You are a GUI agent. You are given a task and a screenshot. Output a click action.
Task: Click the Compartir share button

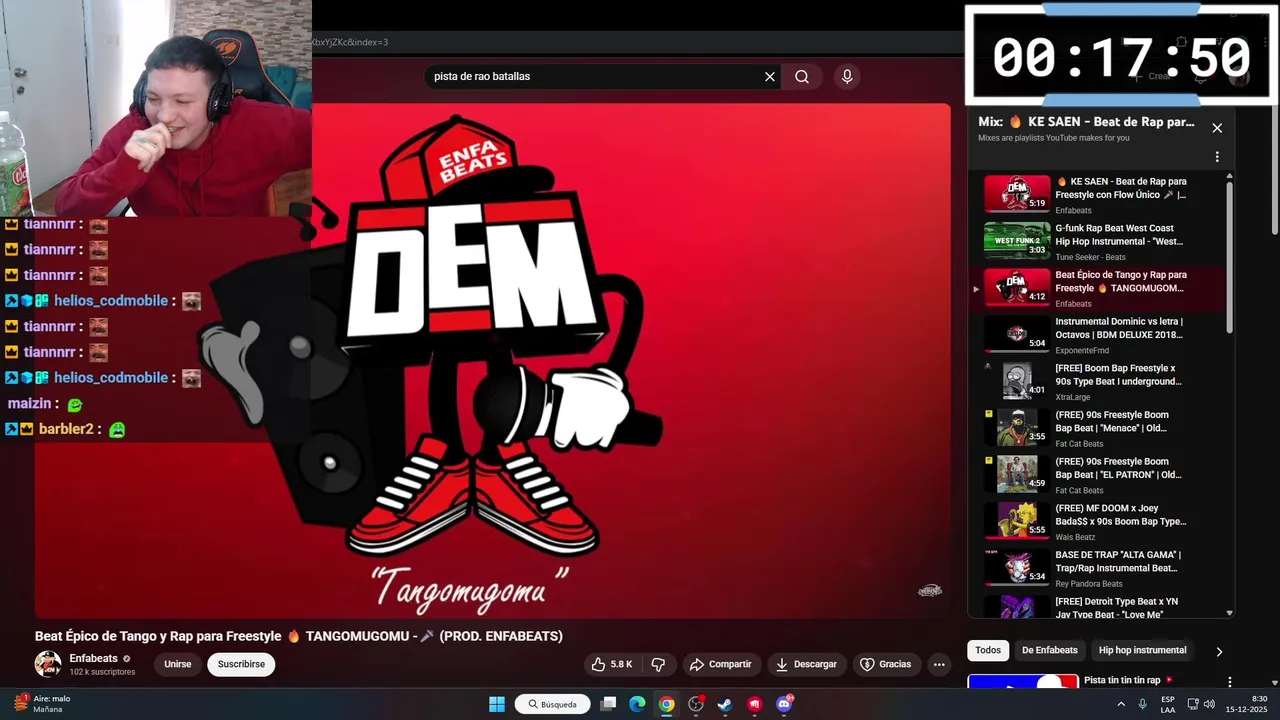pos(720,664)
